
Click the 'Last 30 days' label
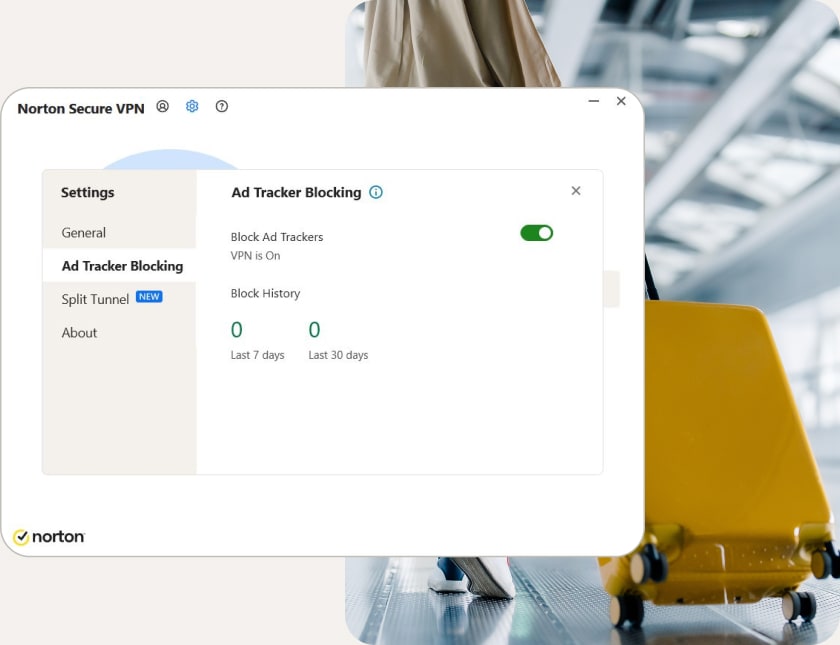pyautogui.click(x=338, y=355)
